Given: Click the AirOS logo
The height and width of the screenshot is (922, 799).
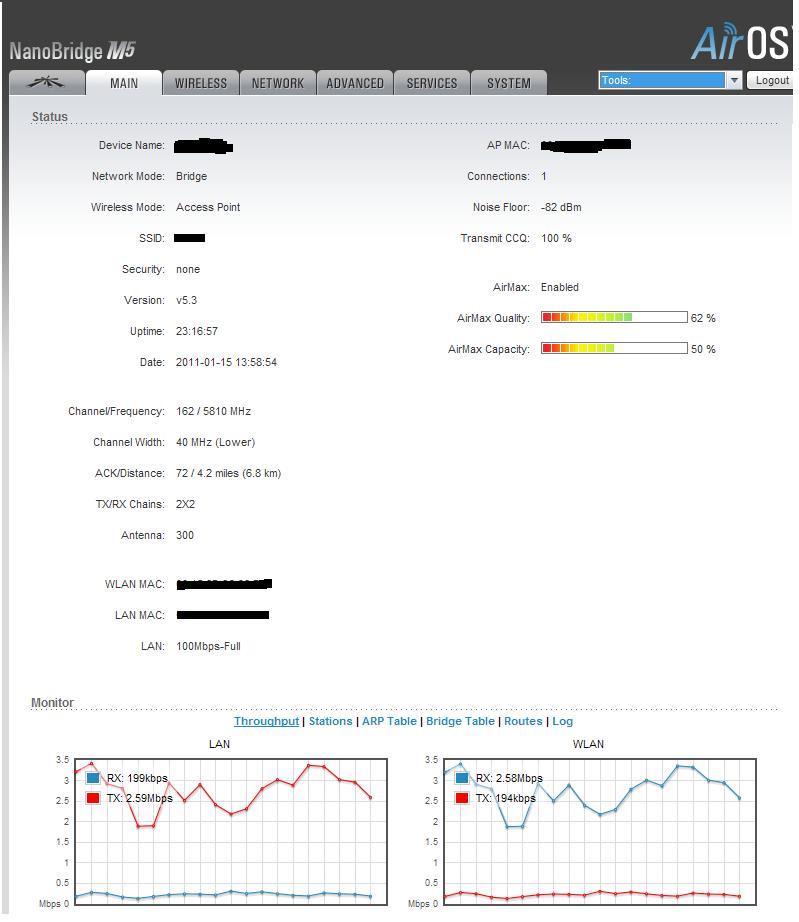Looking at the screenshot, I should 741,42.
